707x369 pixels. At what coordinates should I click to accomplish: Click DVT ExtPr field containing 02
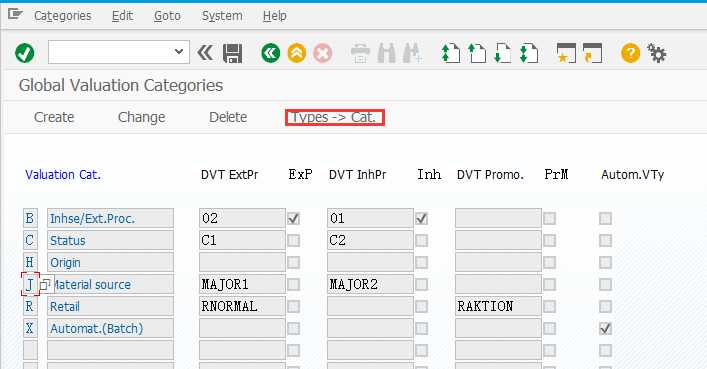[242, 218]
